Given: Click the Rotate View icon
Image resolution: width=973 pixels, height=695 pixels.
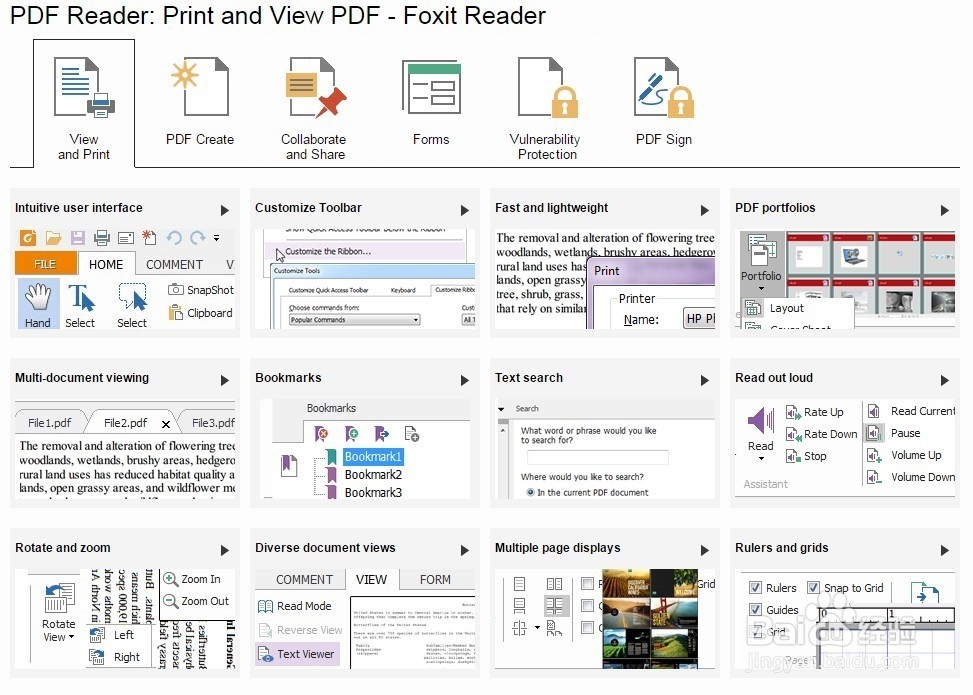Looking at the screenshot, I should point(60,598).
